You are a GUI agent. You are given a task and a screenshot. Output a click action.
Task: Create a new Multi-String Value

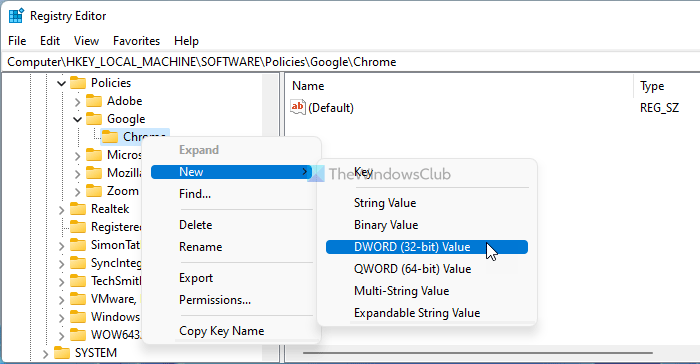tap(427, 291)
